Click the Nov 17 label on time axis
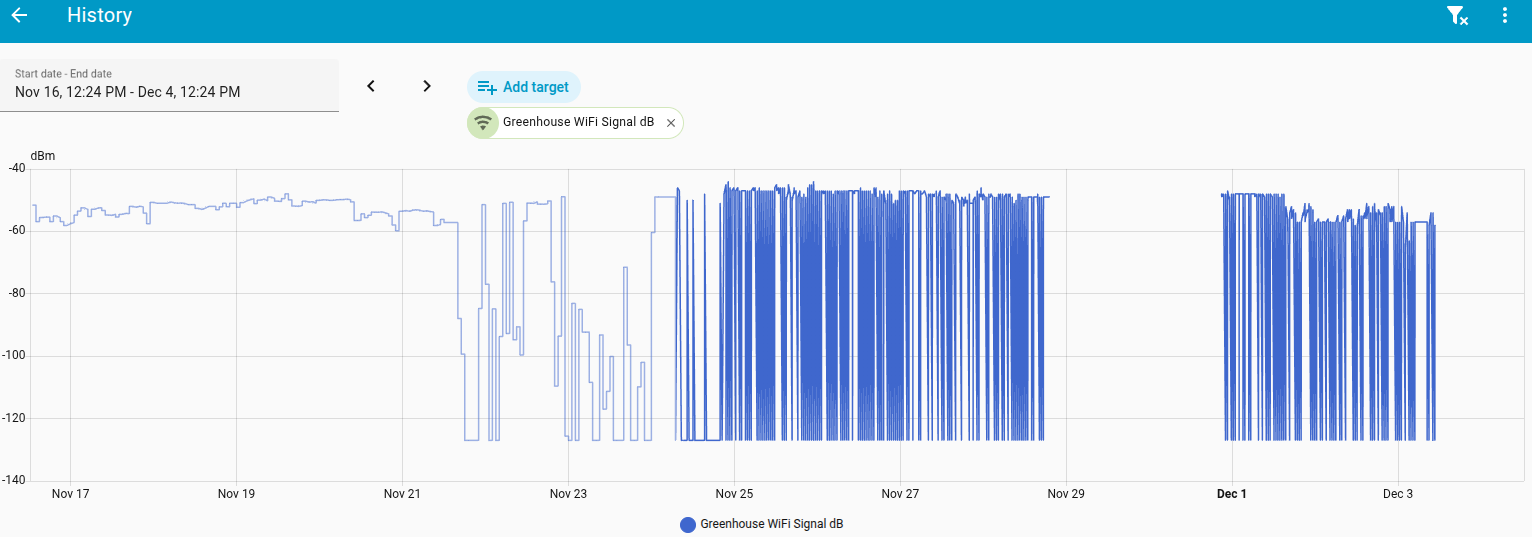This screenshot has width=1532, height=537. pyautogui.click(x=70, y=494)
